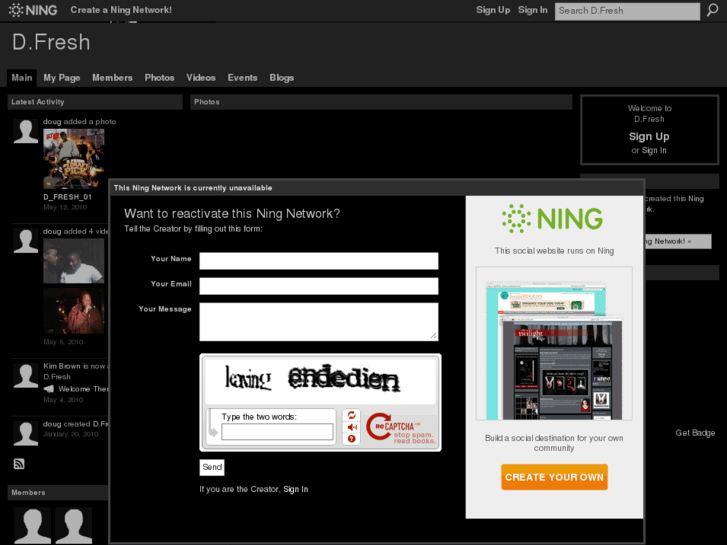This screenshot has width=727, height=545.
Task: Click the search magnifier icon
Action: coord(712,10)
